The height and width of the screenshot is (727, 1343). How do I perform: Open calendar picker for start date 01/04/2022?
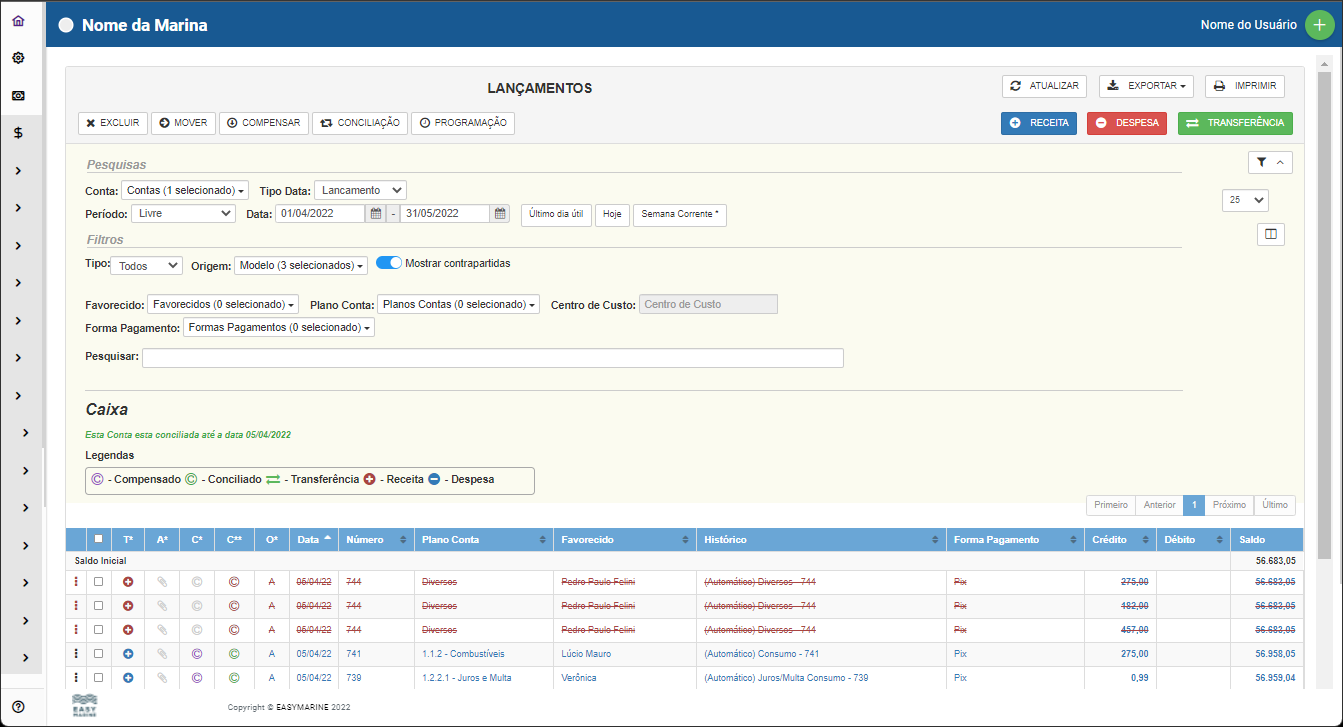375,213
